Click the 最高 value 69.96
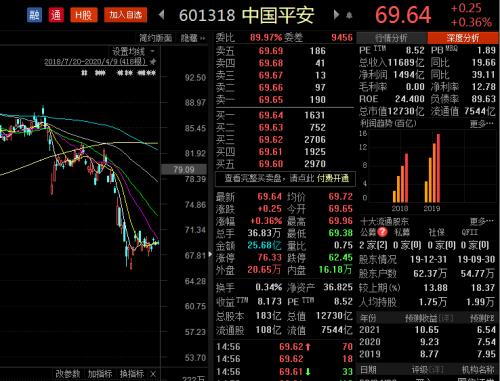This screenshot has height=381, width=500. tap(340, 221)
